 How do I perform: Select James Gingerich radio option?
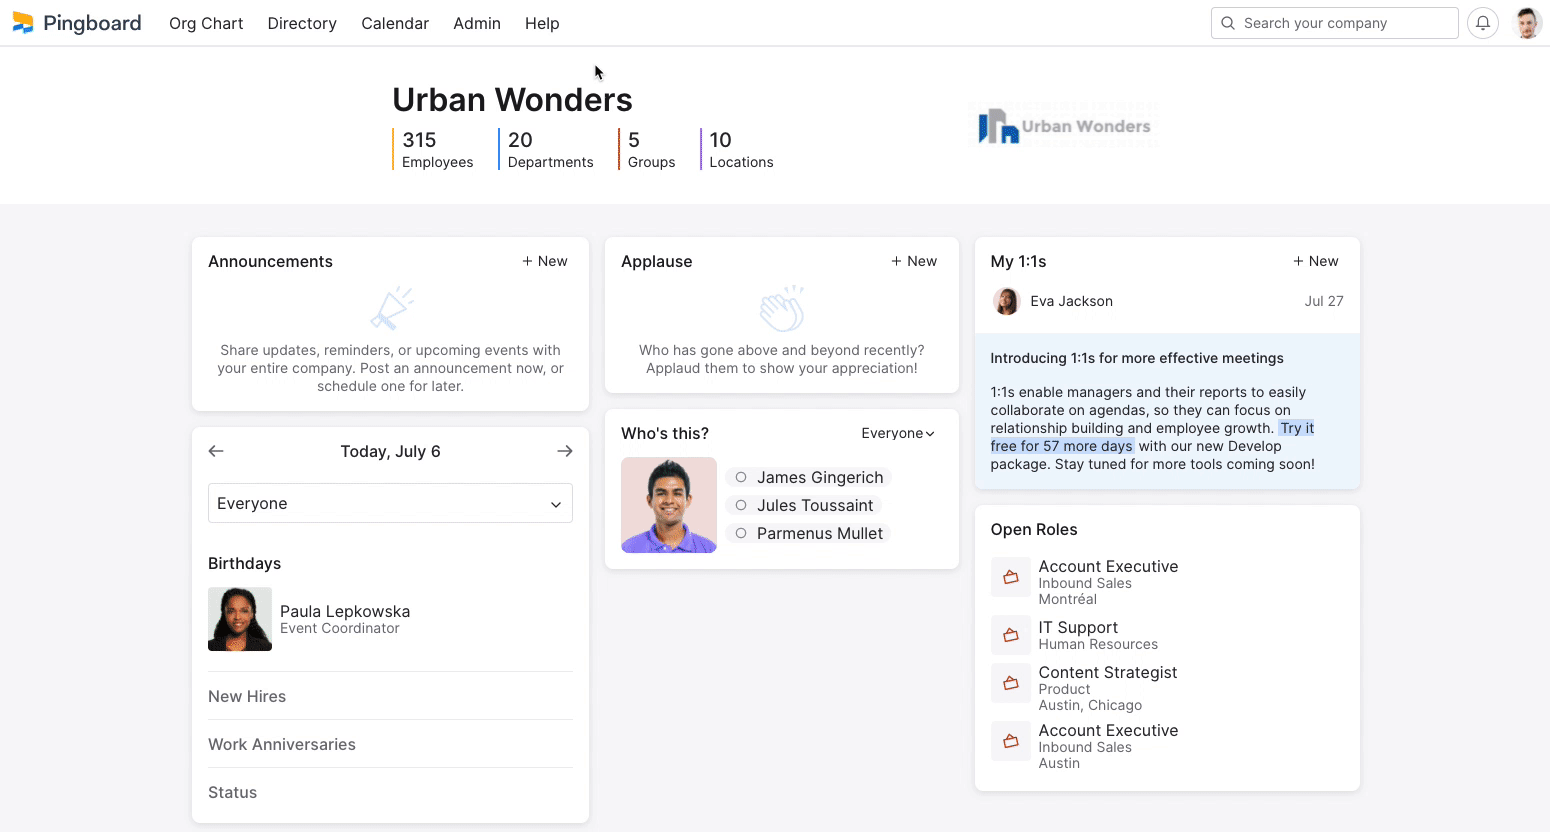click(741, 478)
